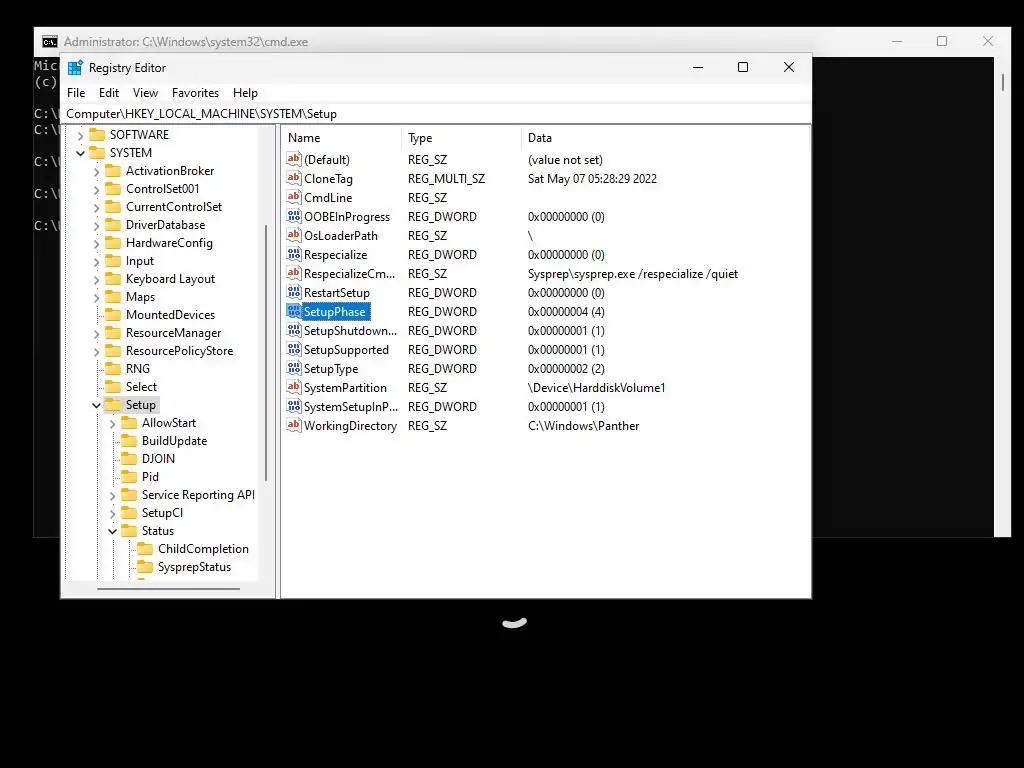Click the Registry Editor app icon
The height and width of the screenshot is (768, 1024).
(75, 68)
